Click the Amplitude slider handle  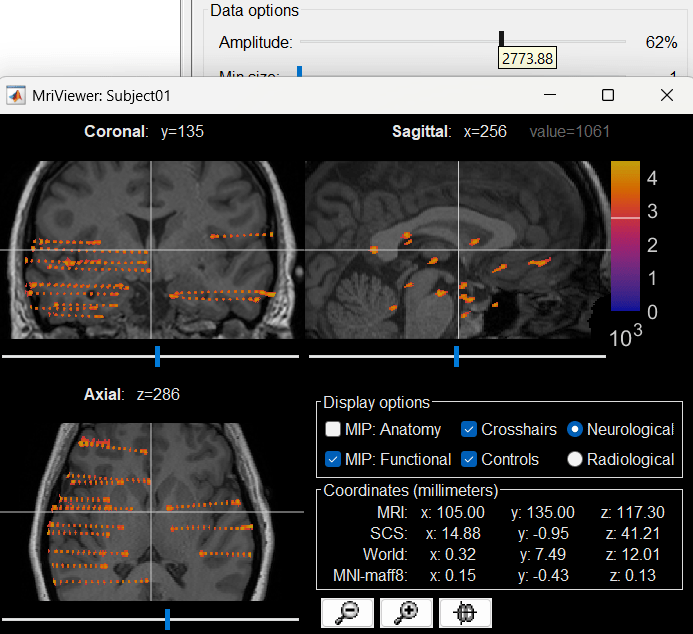501,39
